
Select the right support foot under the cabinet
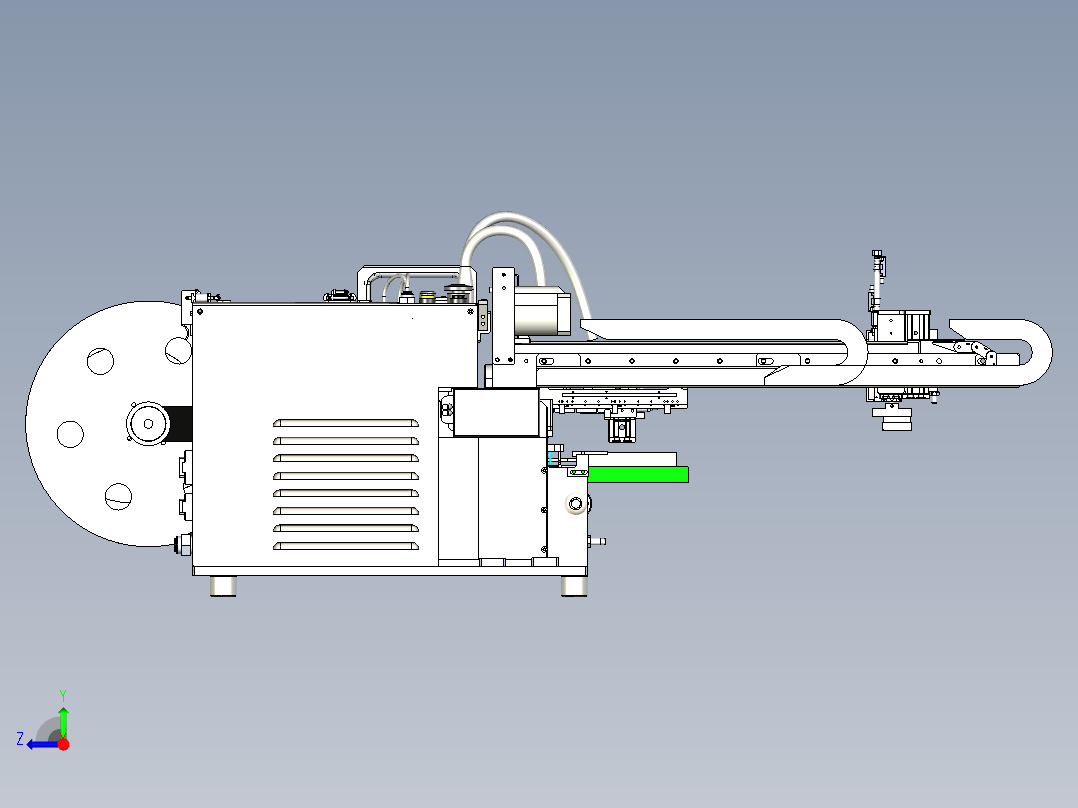573,586
